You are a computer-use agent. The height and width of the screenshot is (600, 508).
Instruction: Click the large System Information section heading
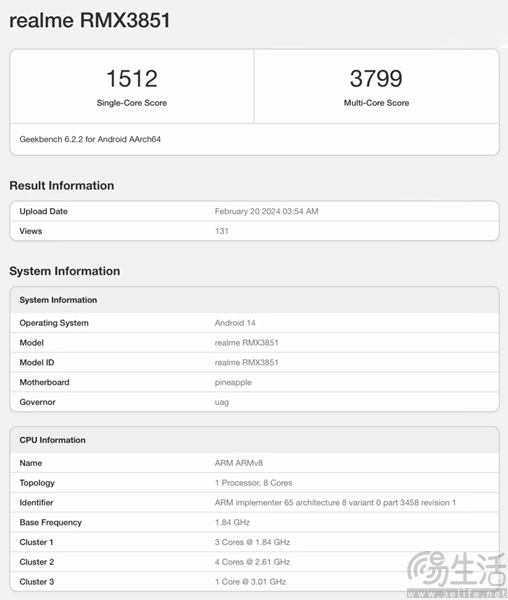(65, 271)
